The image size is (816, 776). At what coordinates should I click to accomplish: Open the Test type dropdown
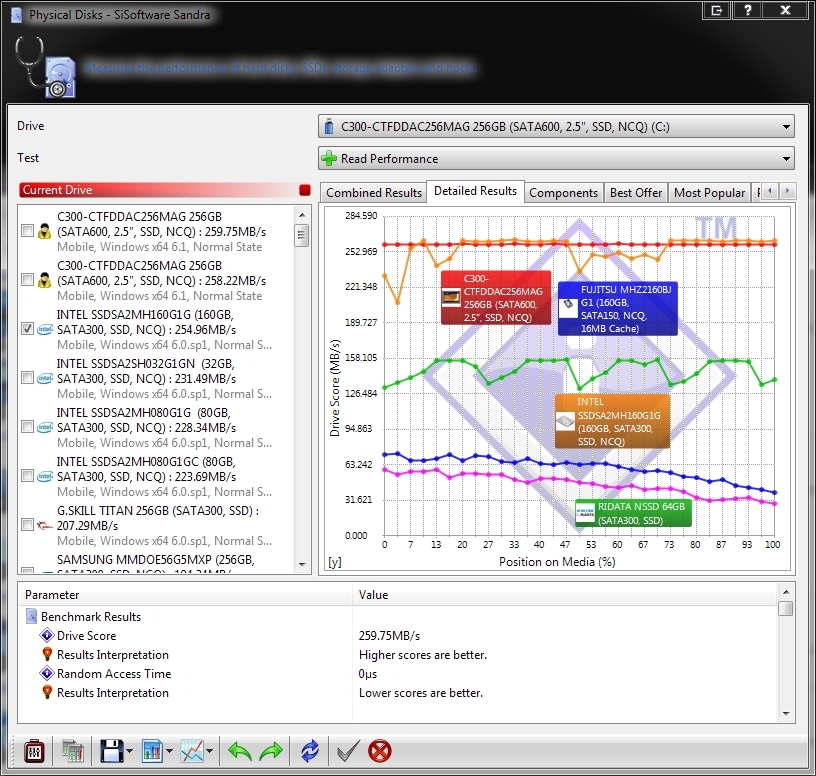[556, 158]
